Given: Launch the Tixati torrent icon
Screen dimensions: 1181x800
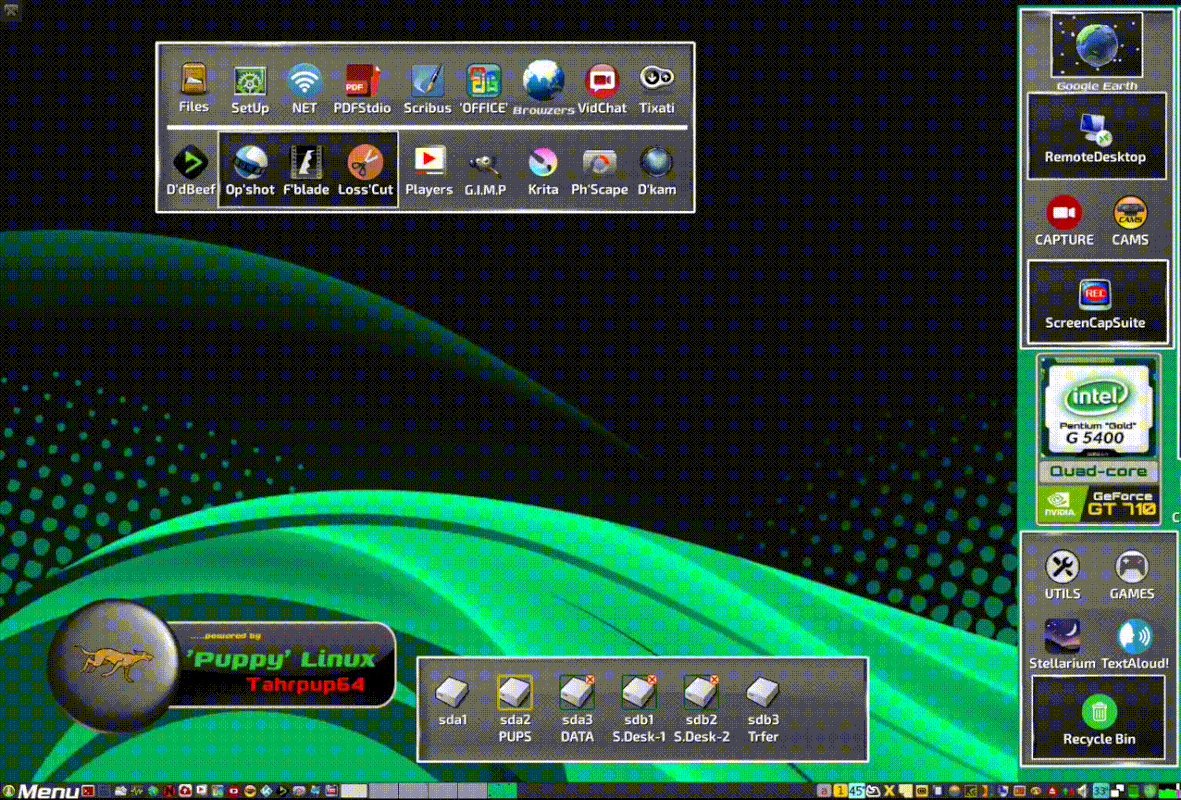Looking at the screenshot, I should click(657, 78).
